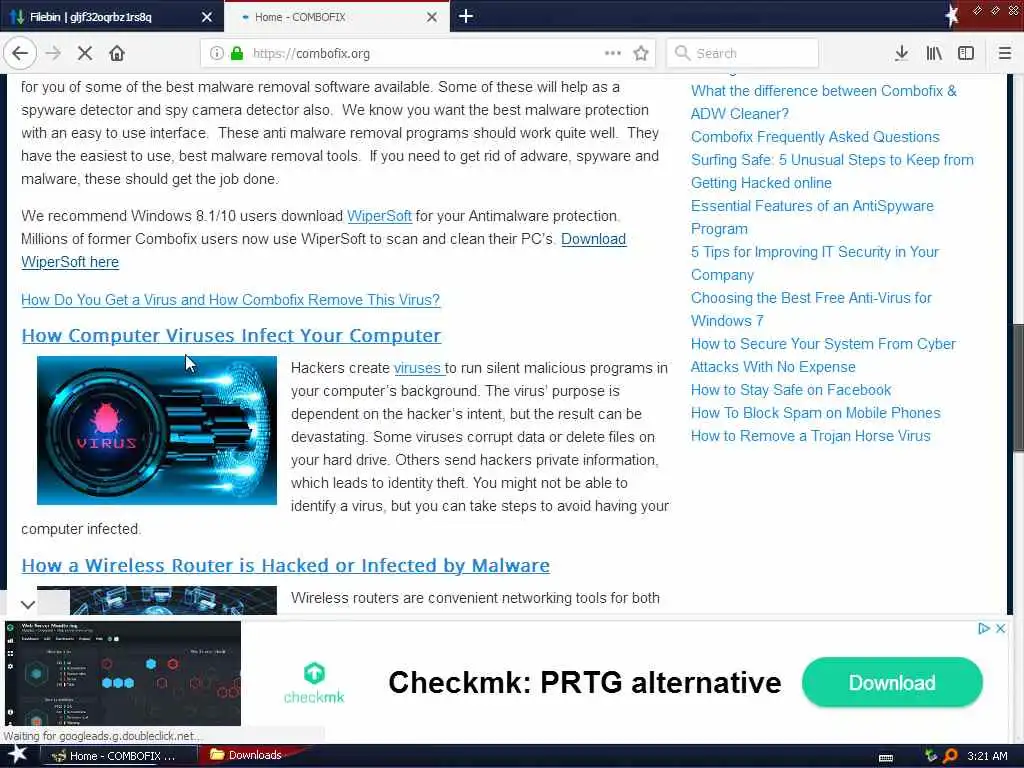Open 5 Tips for Improving IT Security link

[814, 263]
